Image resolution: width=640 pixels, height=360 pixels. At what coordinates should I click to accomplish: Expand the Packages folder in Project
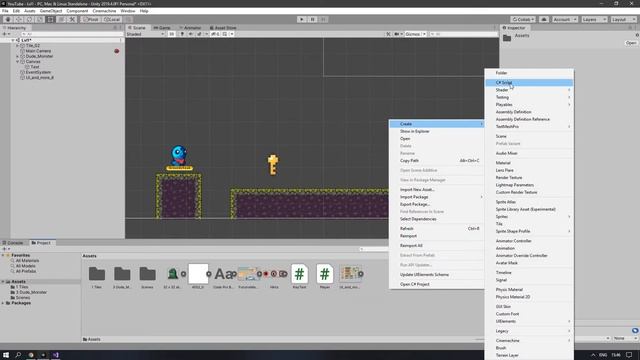pos(3,303)
